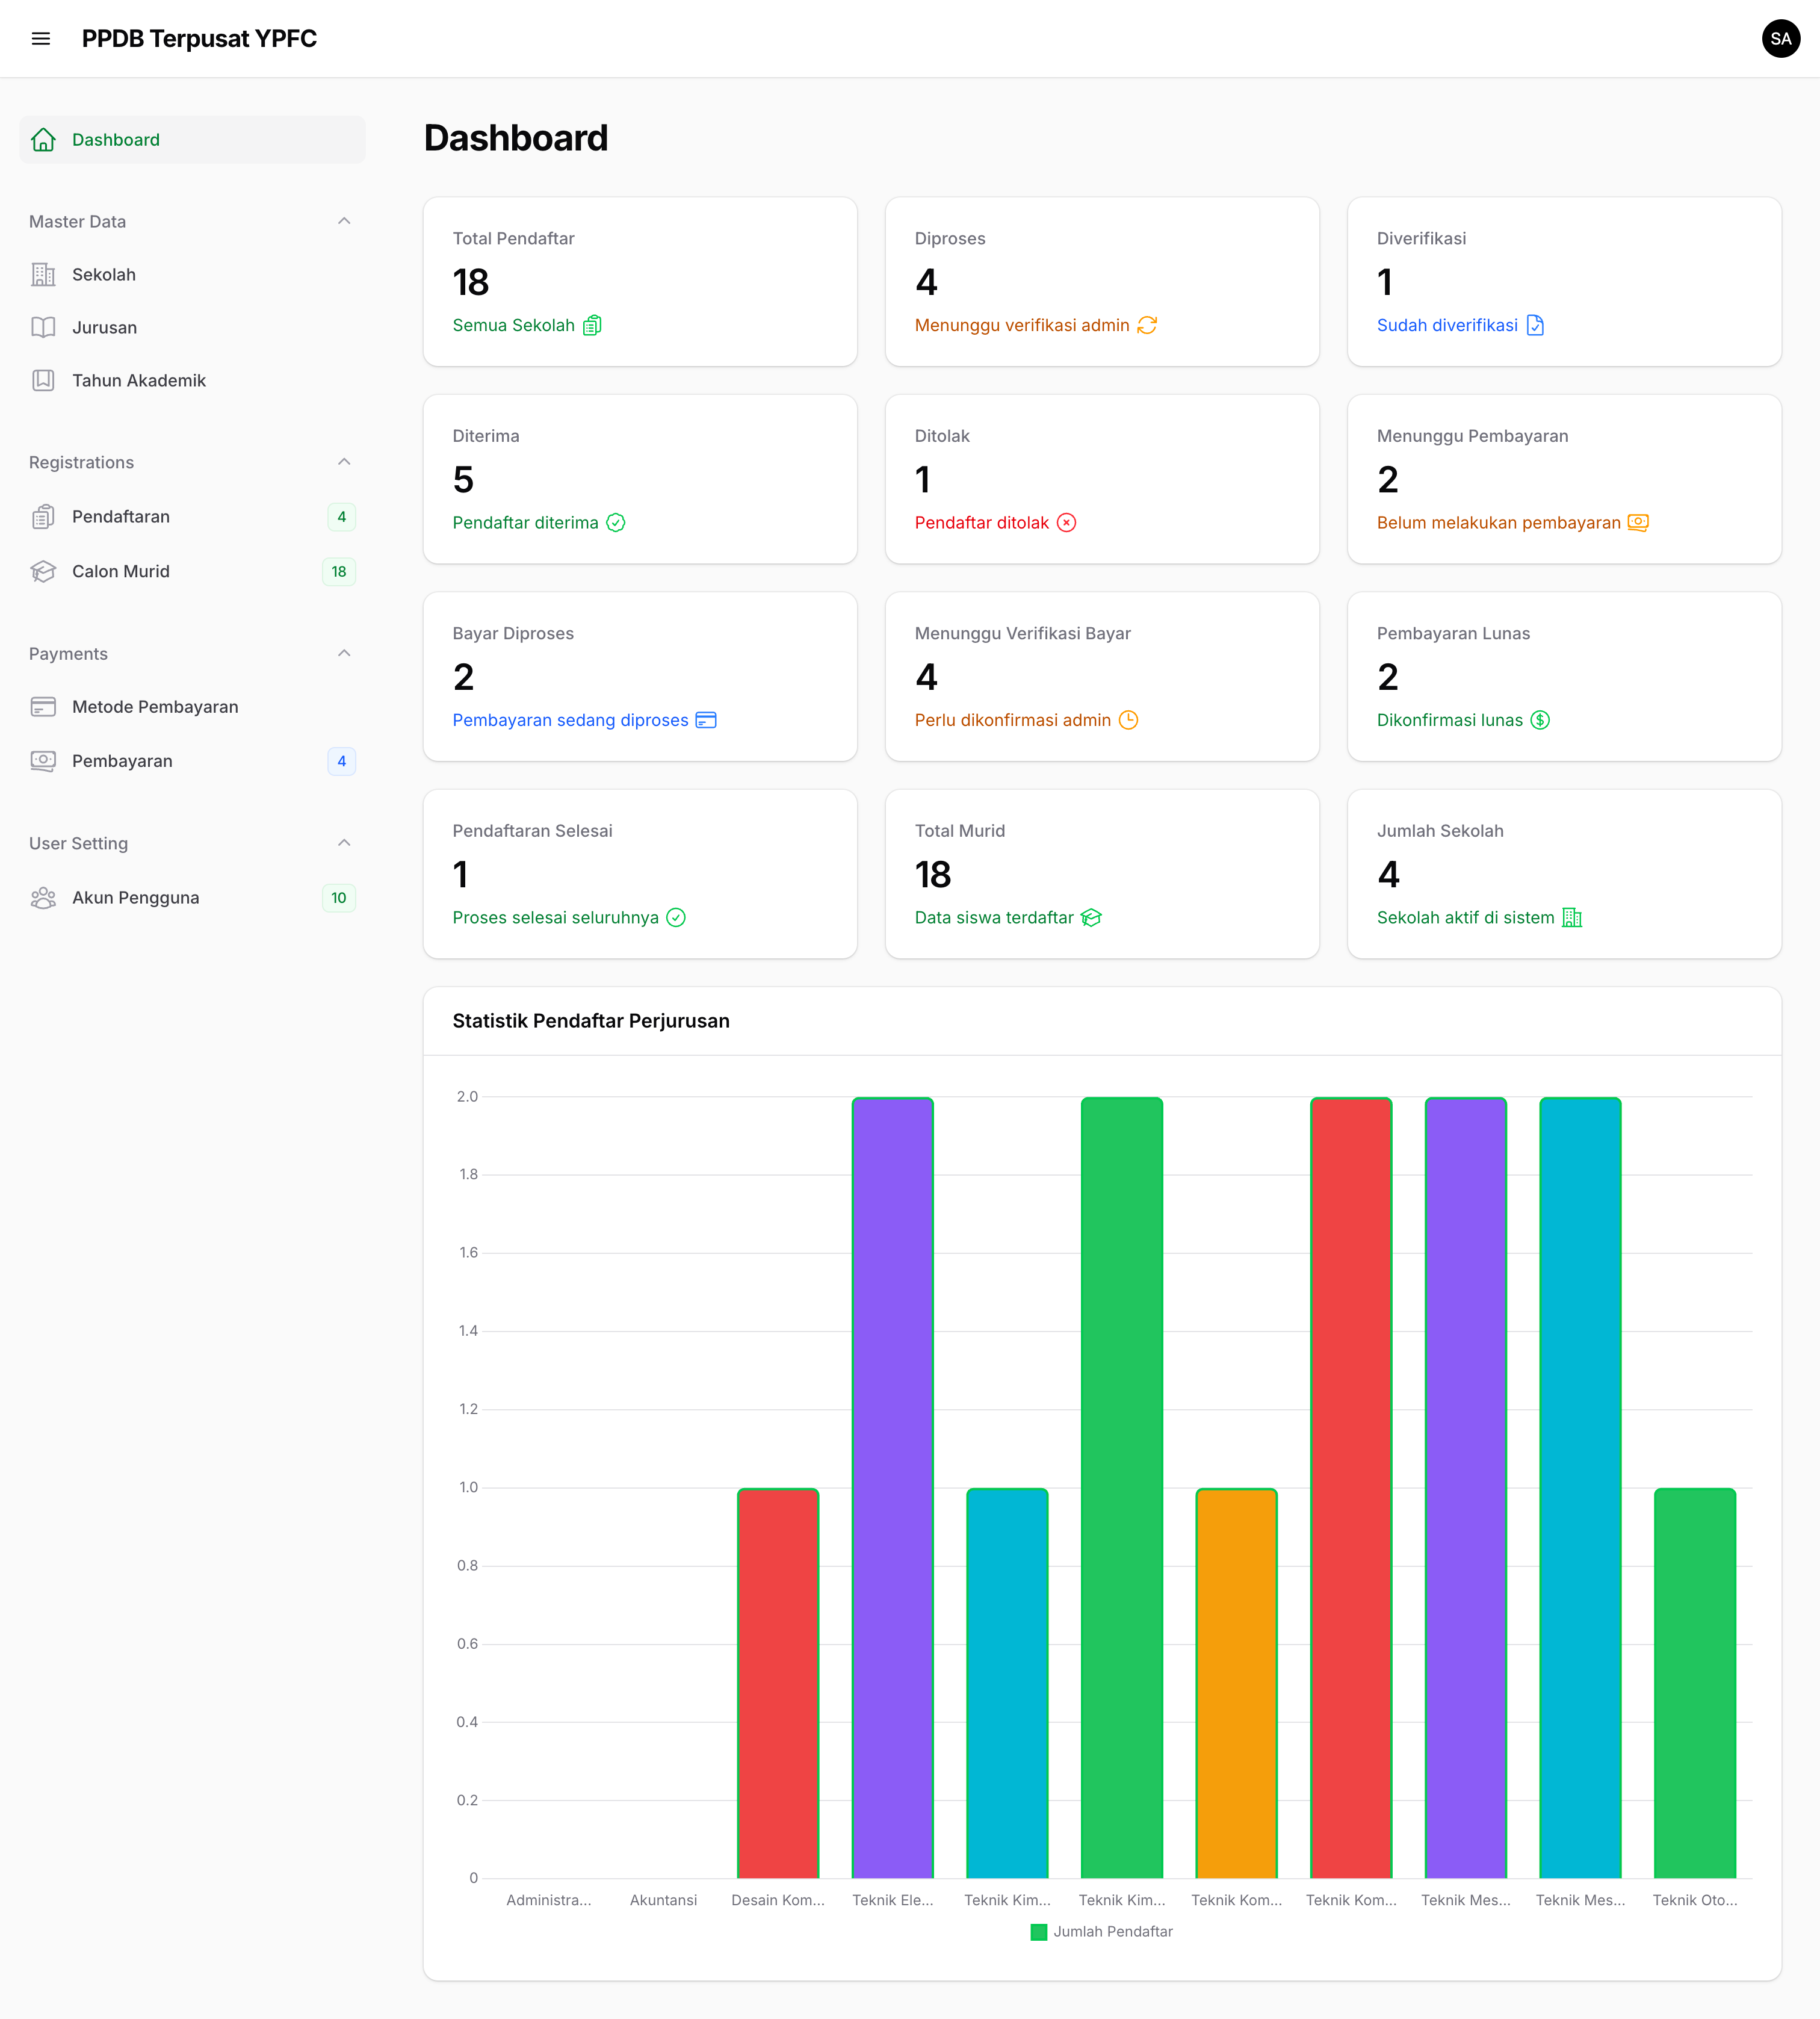Click the Sekolah building icon

(43, 274)
